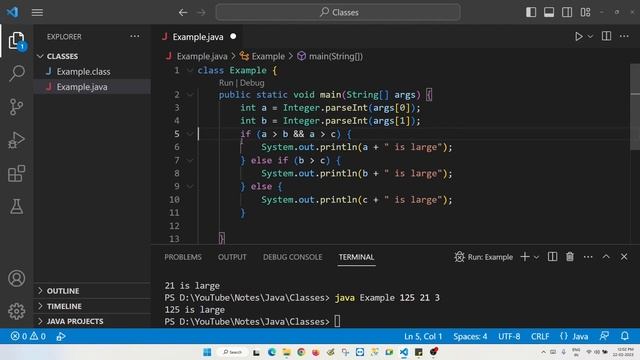Viewport: 640px width, 360px height.
Task: Click Ln 5, Col 1 in status bar
Action: [423, 336]
